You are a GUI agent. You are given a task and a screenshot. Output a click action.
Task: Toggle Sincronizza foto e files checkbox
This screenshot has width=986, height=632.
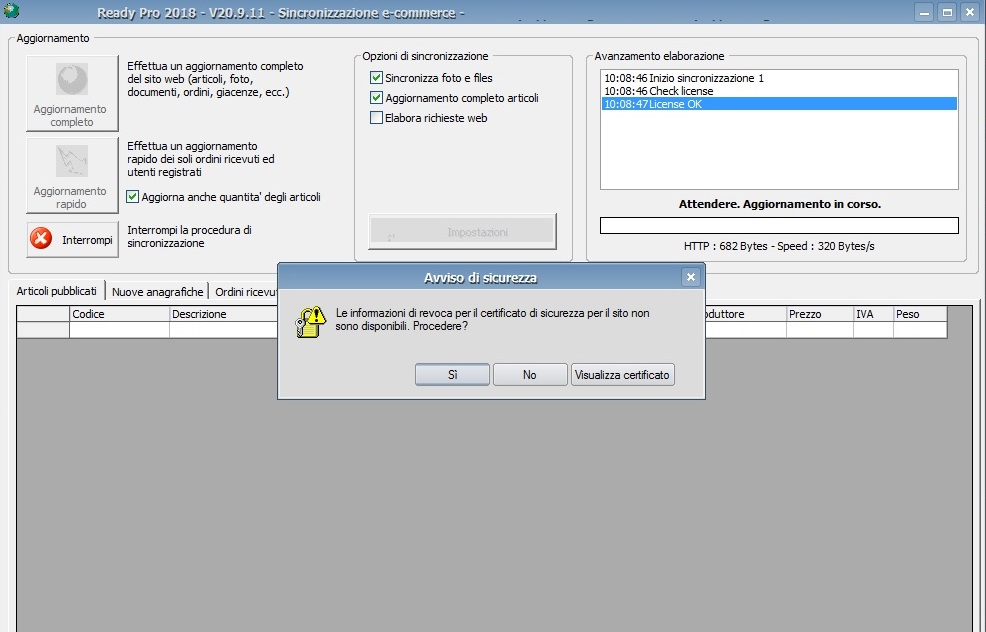pos(376,78)
